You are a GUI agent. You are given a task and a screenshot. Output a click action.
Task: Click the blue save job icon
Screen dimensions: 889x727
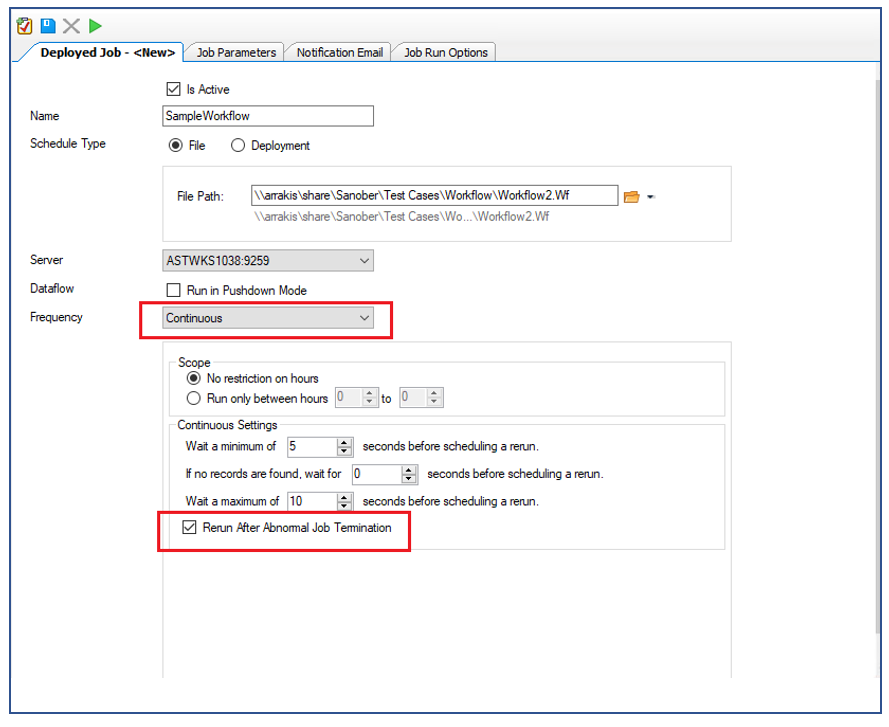[47, 26]
